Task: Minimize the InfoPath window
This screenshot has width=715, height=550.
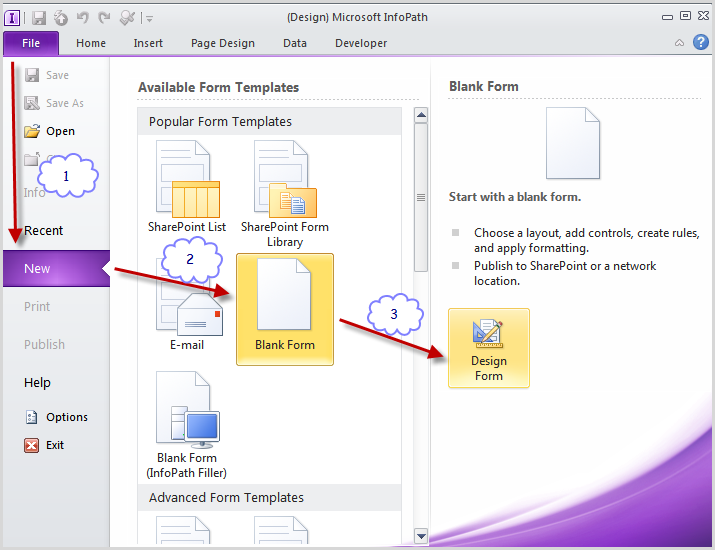Action: tap(667, 17)
